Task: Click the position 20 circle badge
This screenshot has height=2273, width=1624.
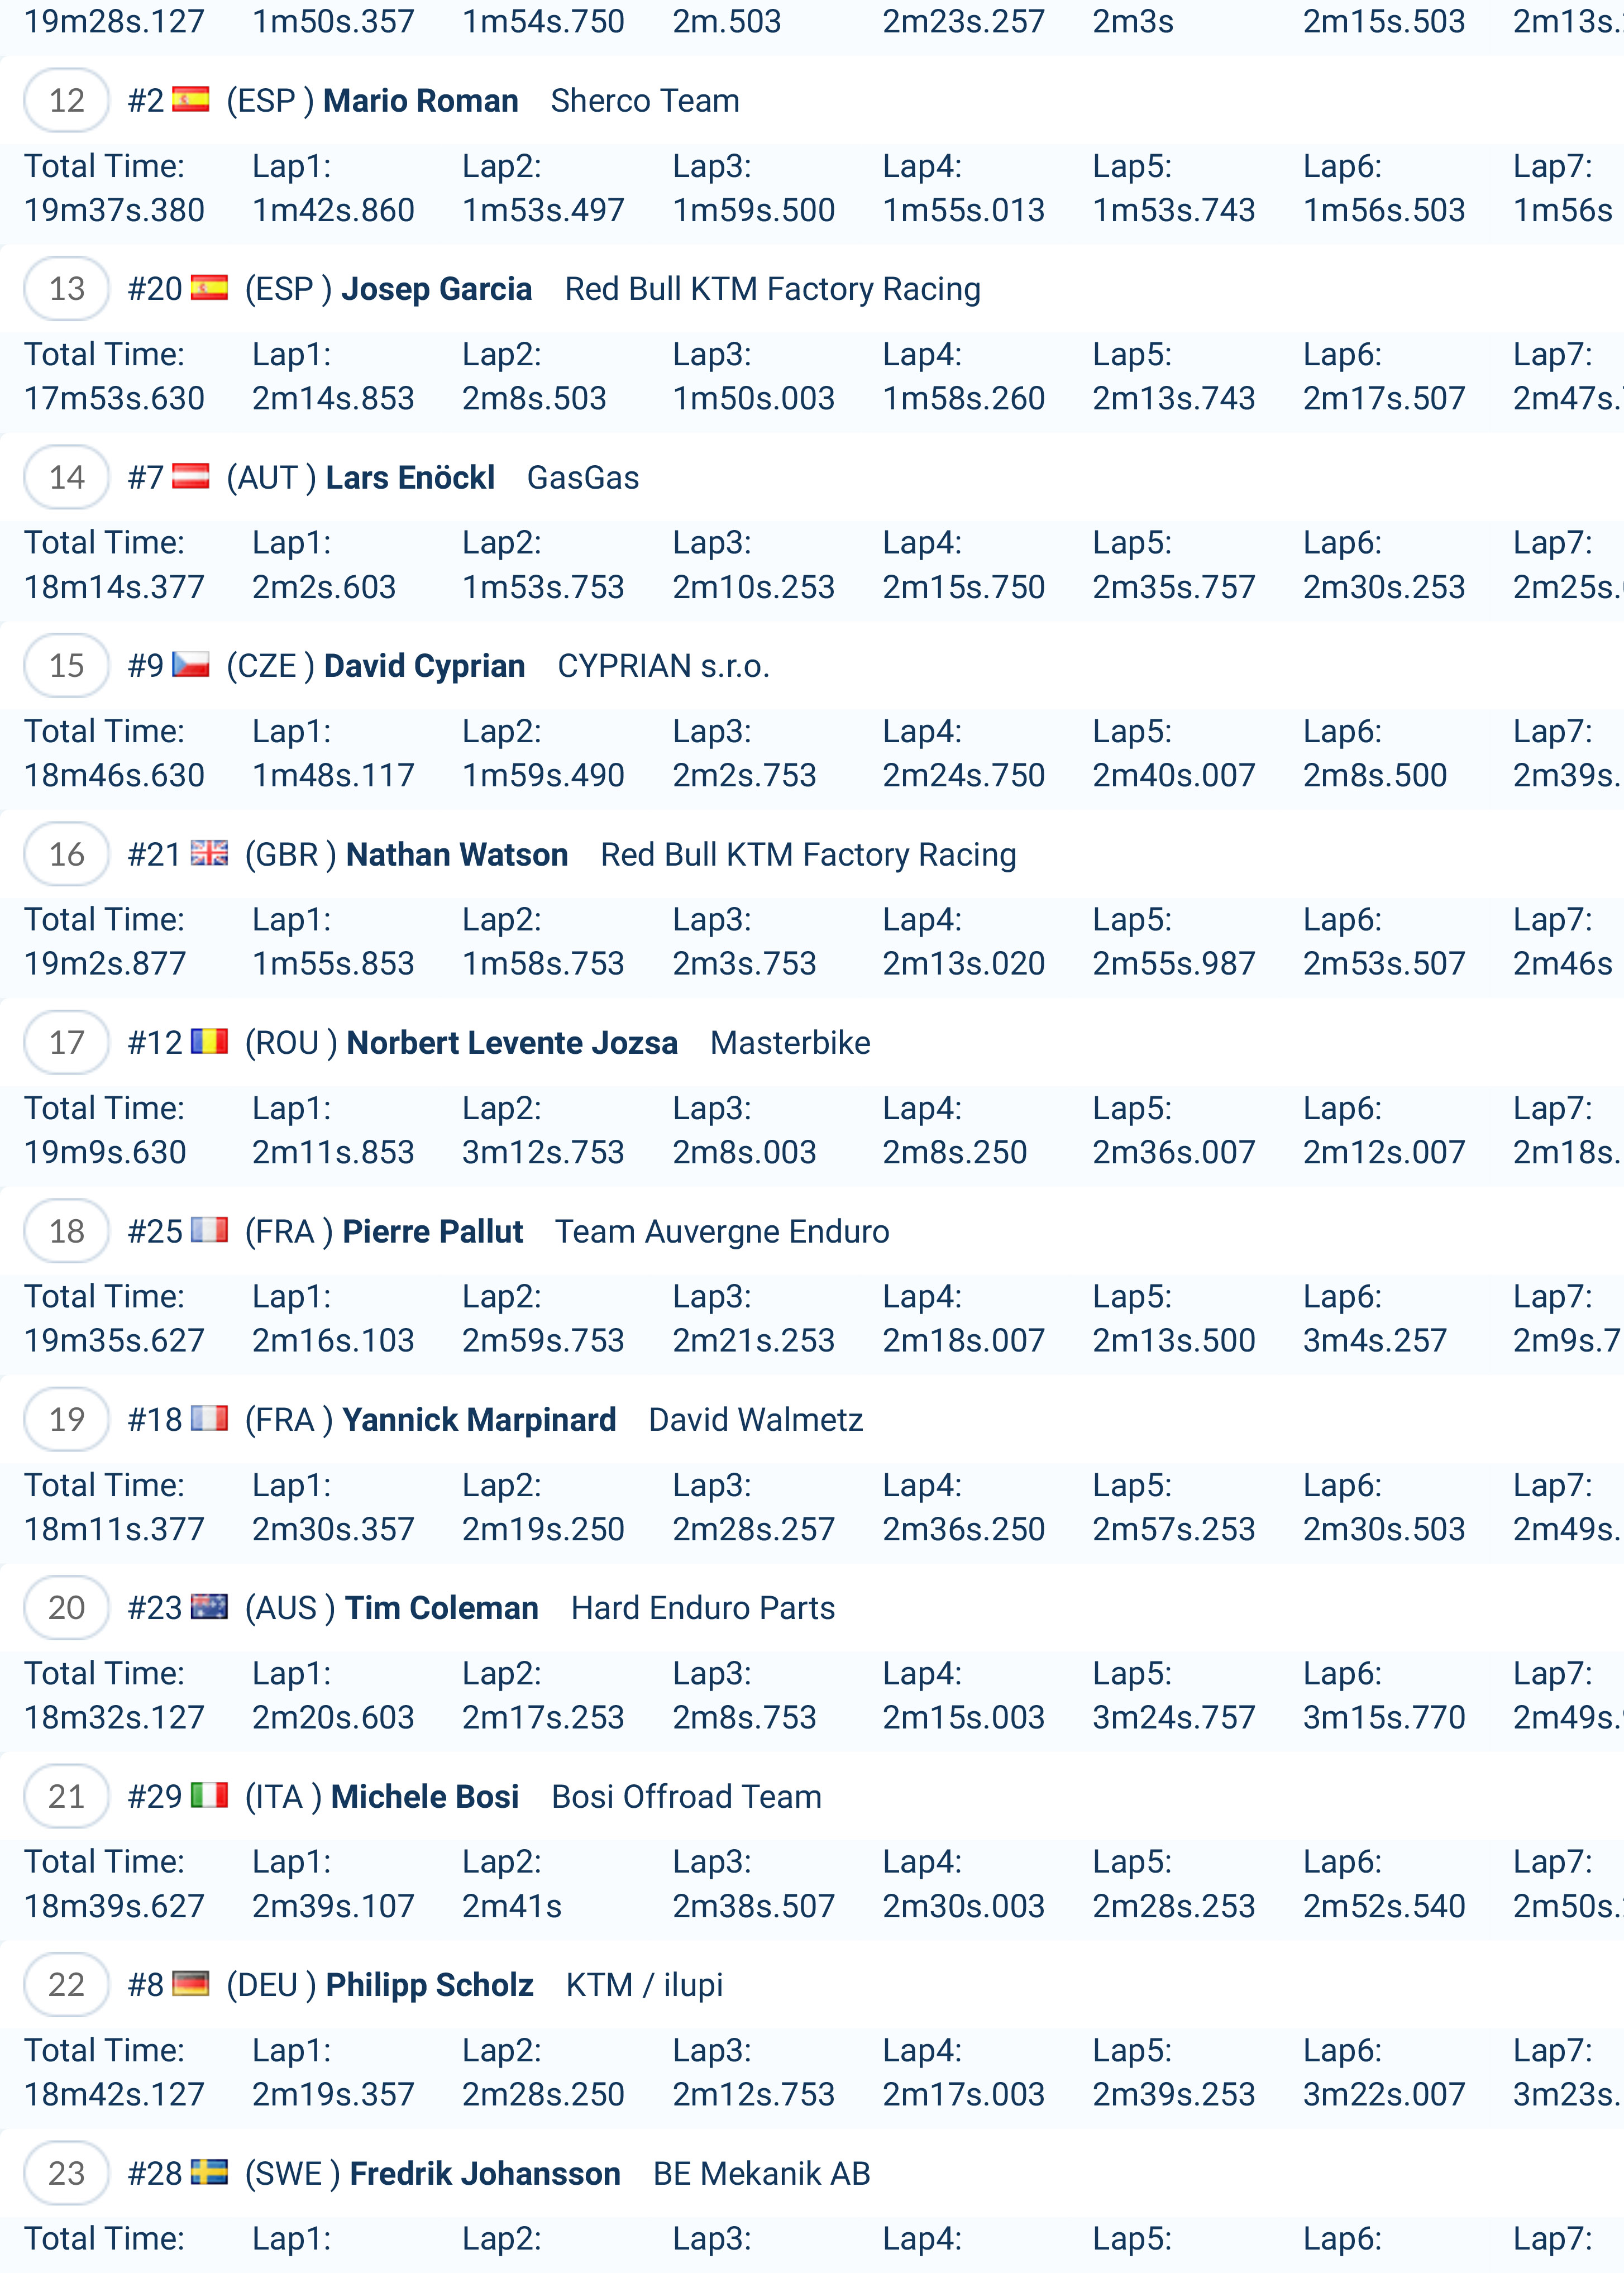Action: [x=67, y=1608]
